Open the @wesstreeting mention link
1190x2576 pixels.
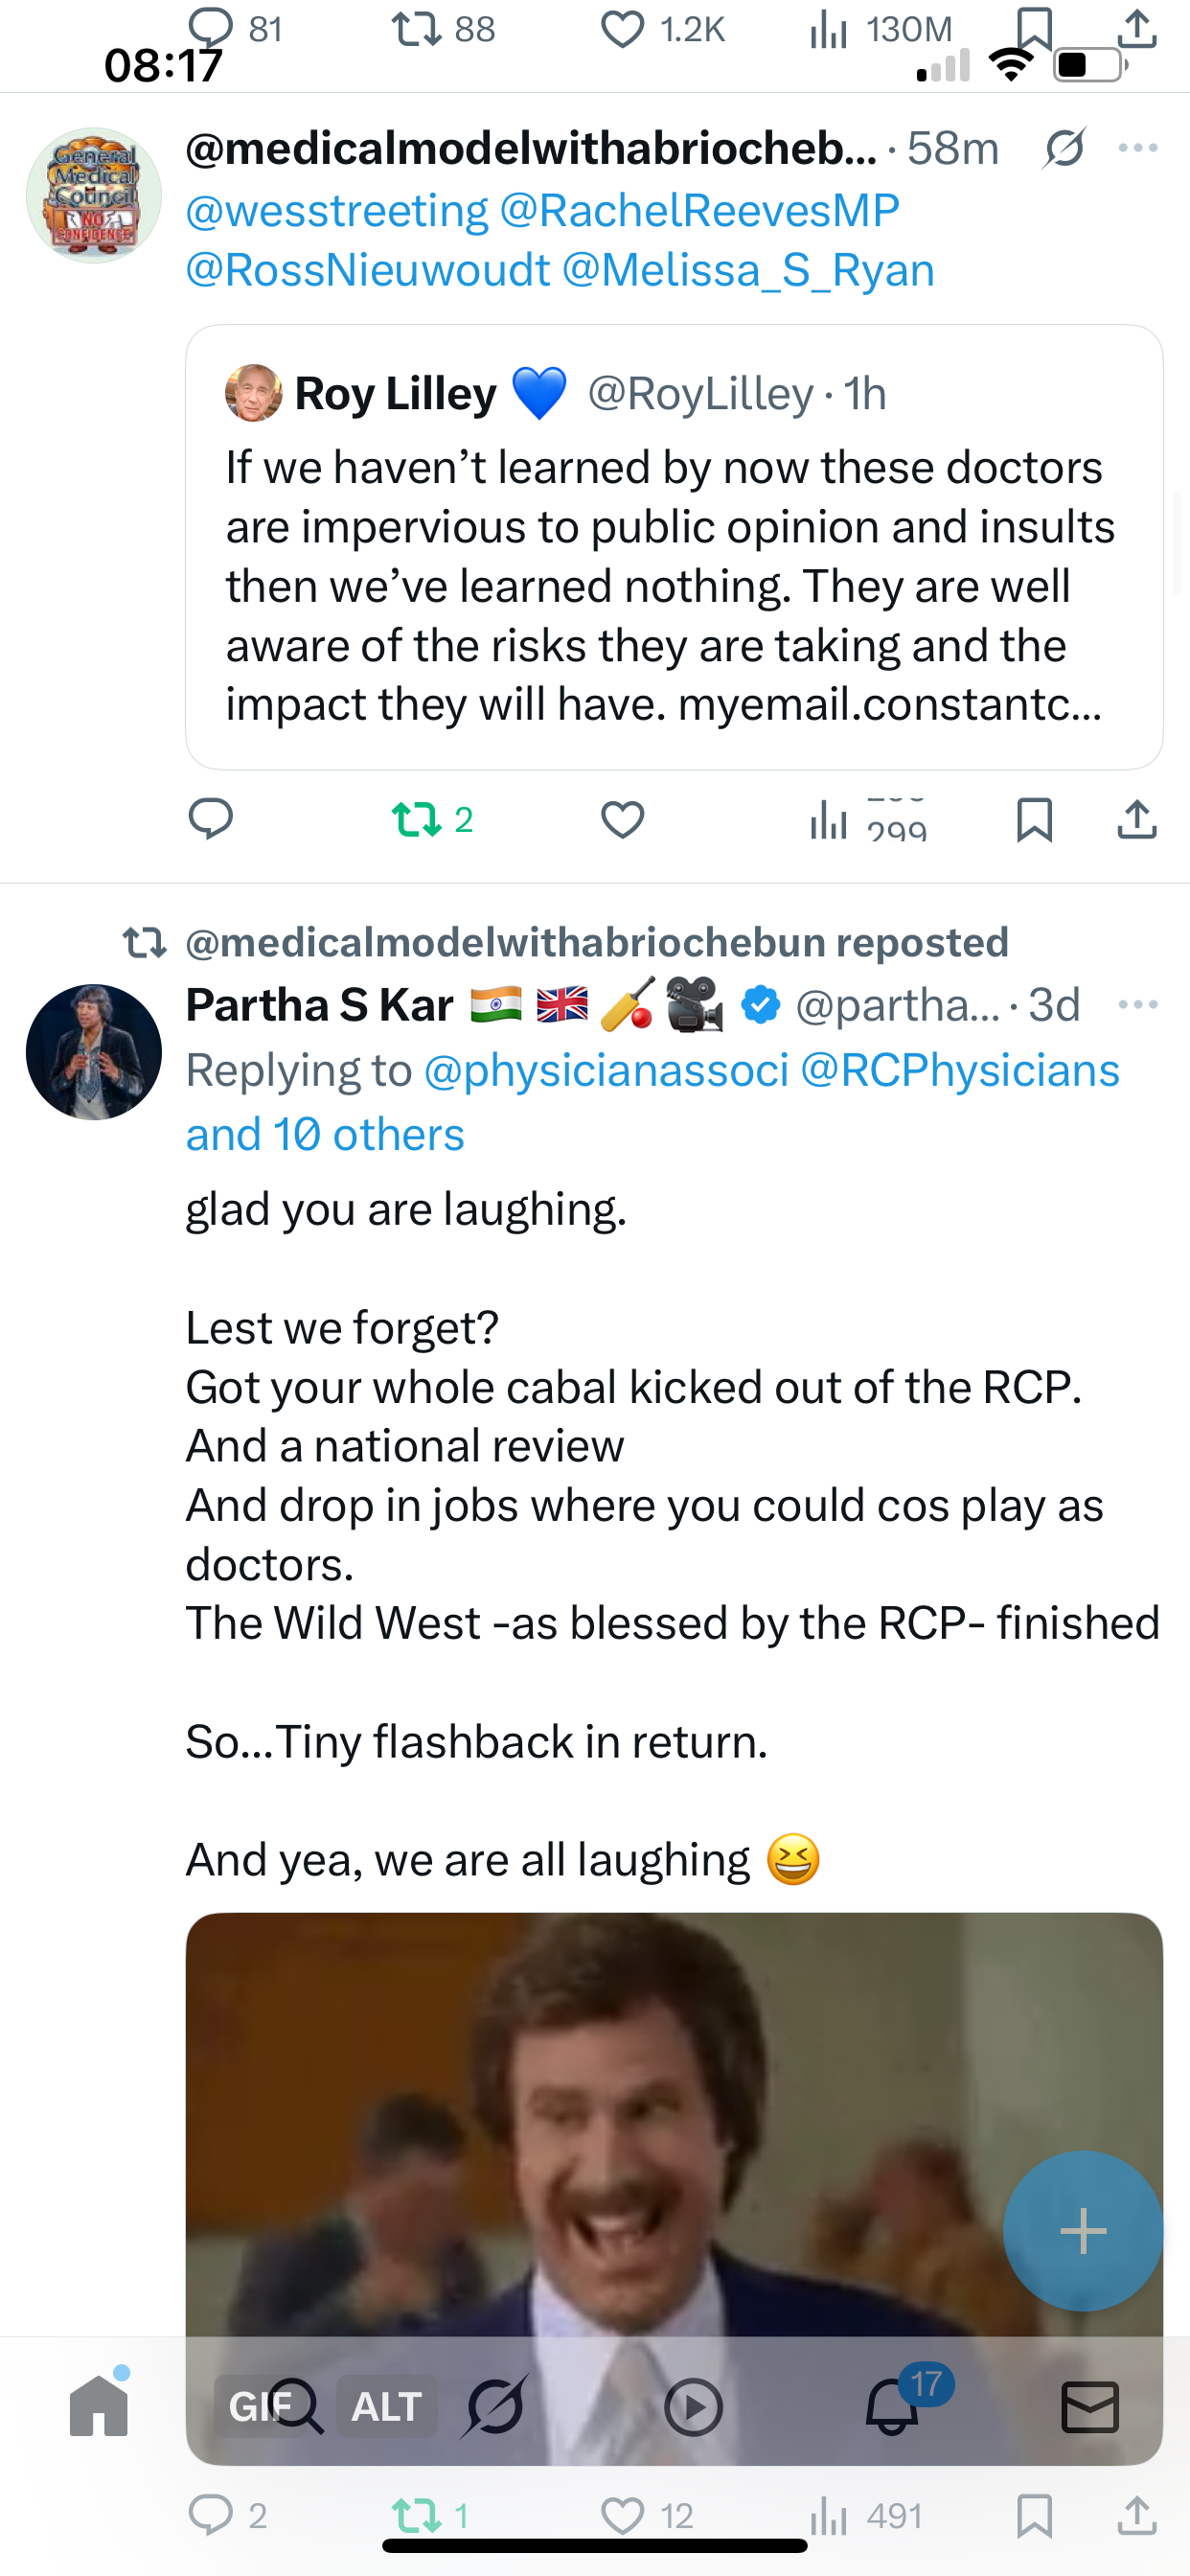pos(337,211)
